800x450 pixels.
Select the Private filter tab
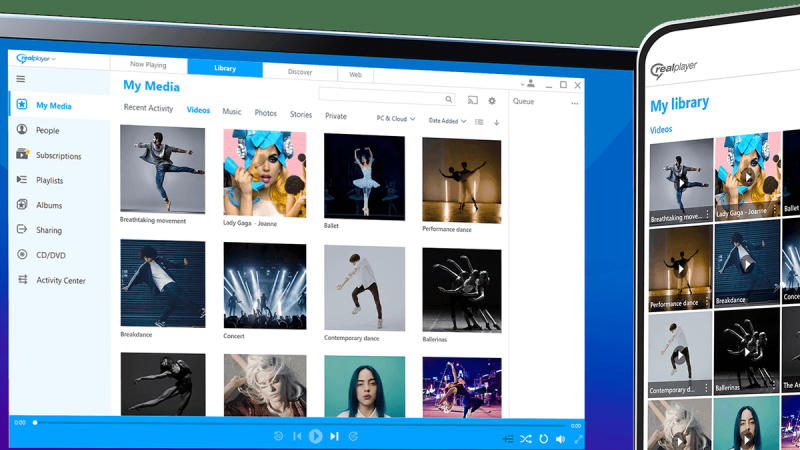pyautogui.click(x=336, y=116)
